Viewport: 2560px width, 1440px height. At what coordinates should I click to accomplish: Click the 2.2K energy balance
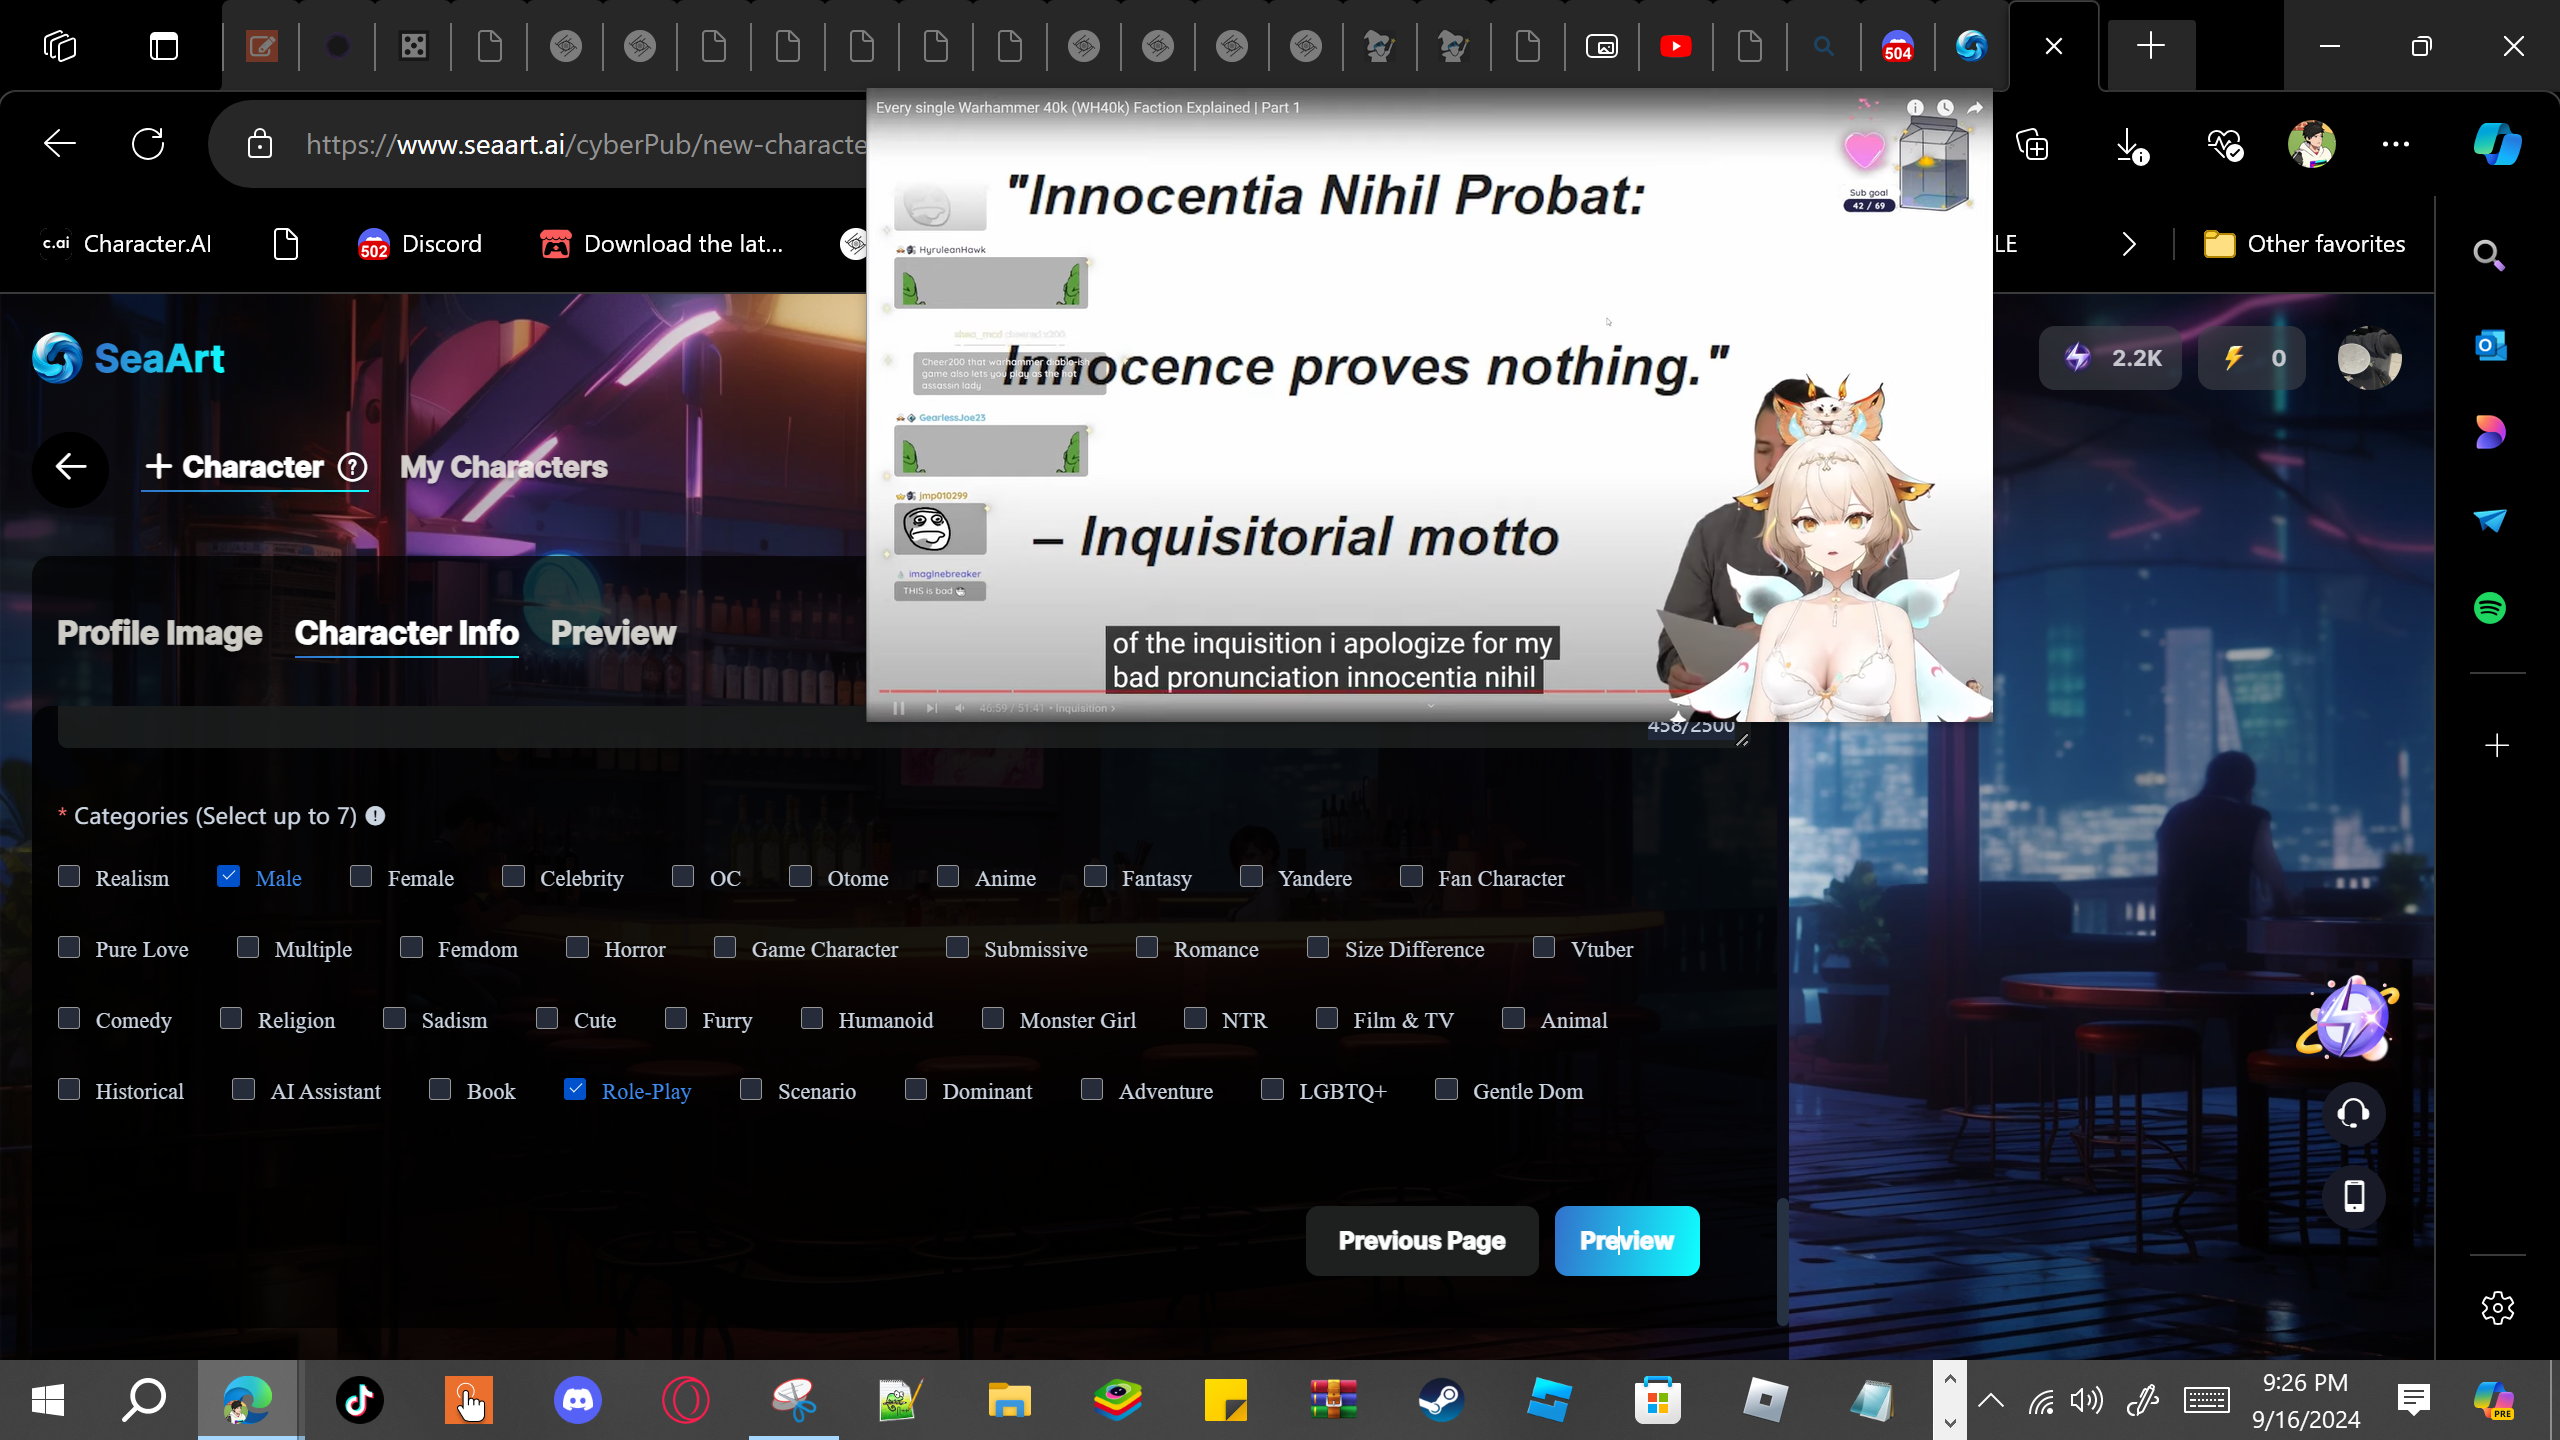(2111, 358)
